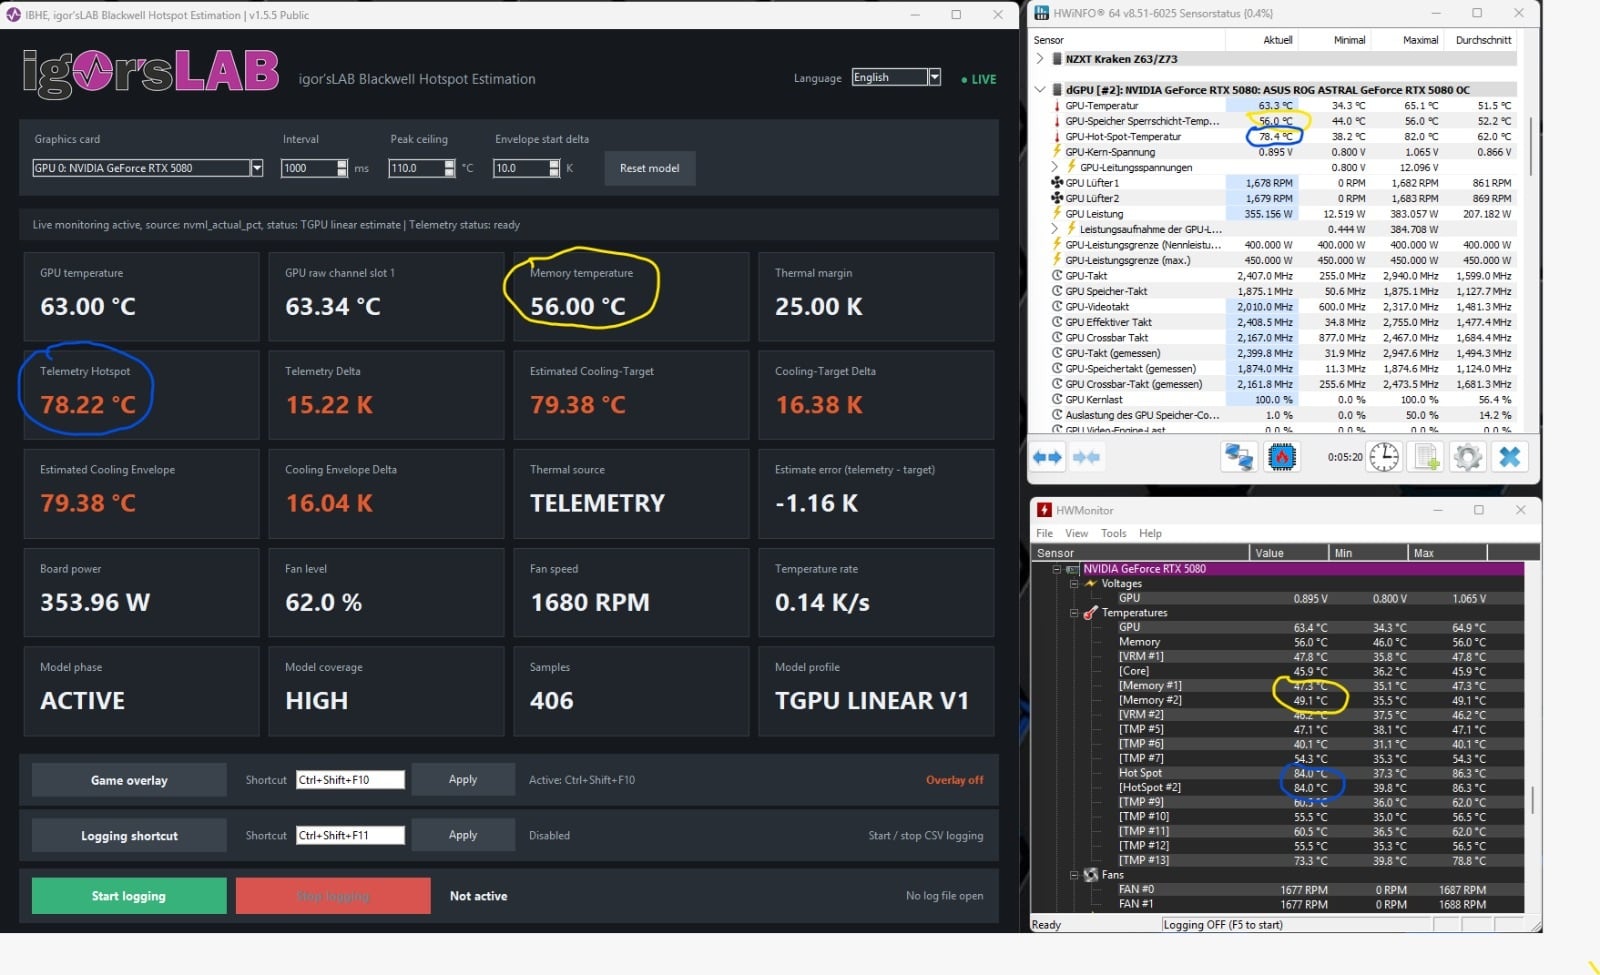The image size is (1600, 975).
Task: Click Board power 353.96 W value
Action: pos(95,603)
